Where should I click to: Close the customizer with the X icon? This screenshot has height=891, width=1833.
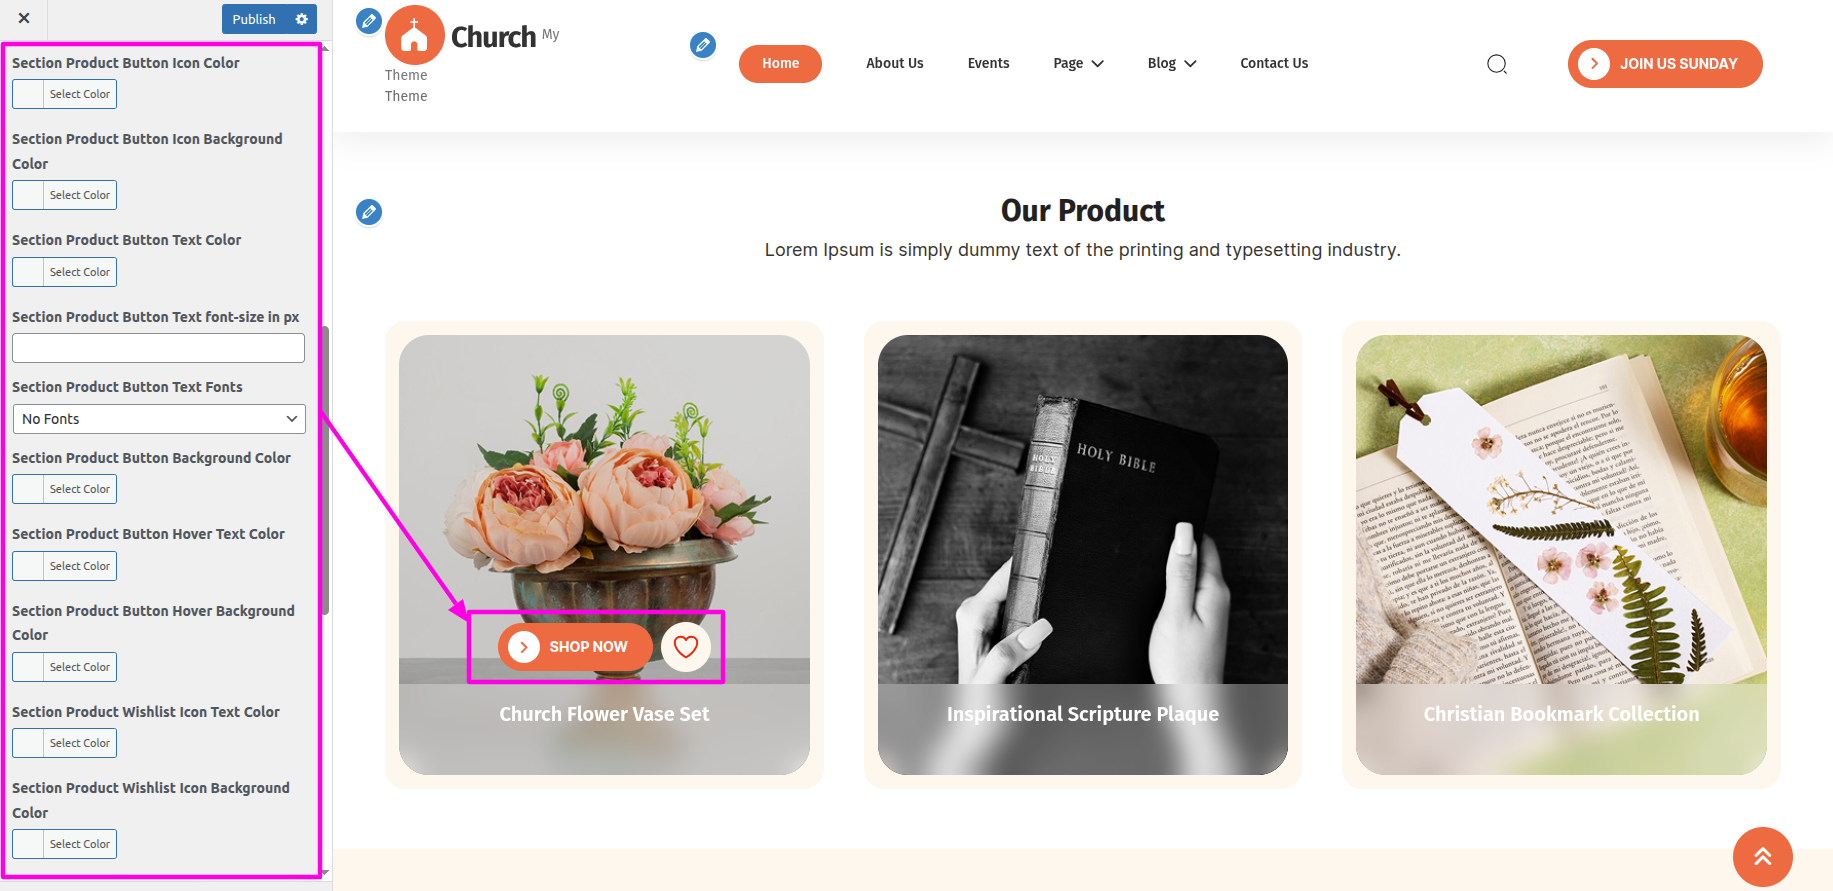click(x=24, y=18)
